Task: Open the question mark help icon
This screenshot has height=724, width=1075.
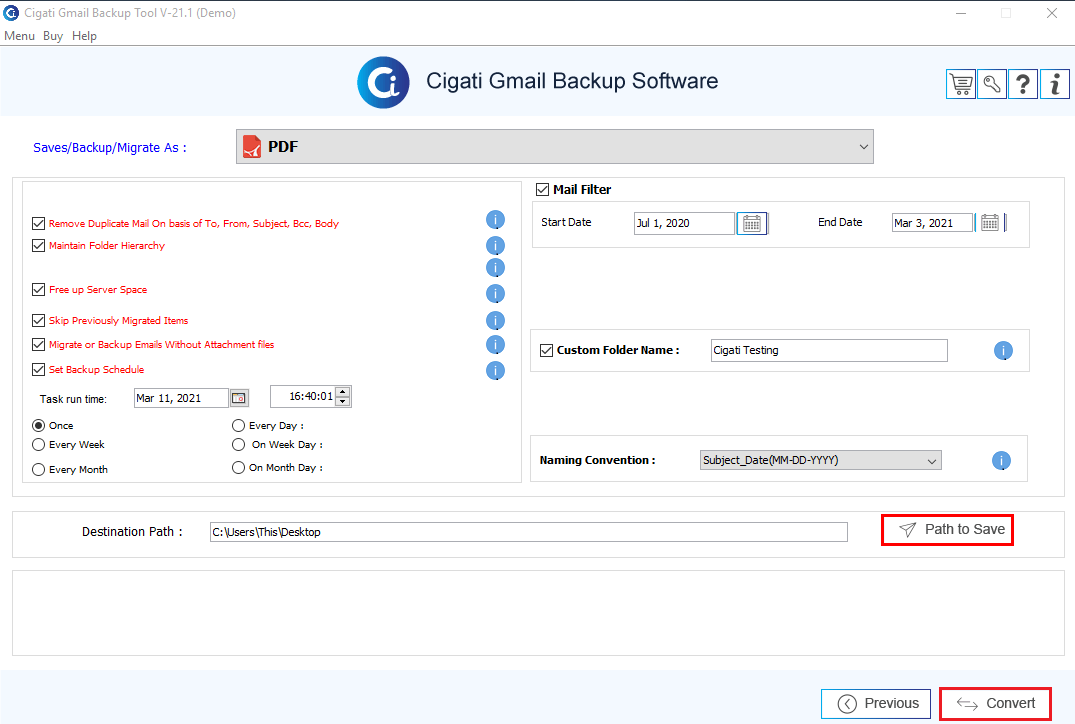Action: coord(1023,84)
